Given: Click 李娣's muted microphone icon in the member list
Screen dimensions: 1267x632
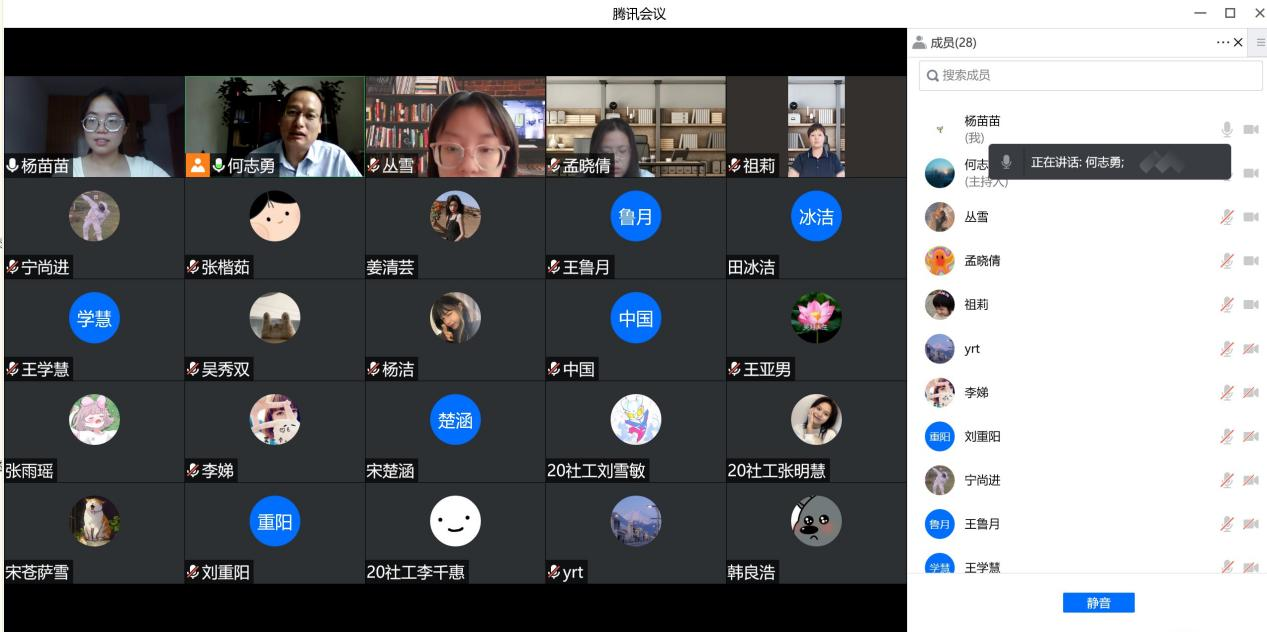Looking at the screenshot, I should (x=1227, y=393).
